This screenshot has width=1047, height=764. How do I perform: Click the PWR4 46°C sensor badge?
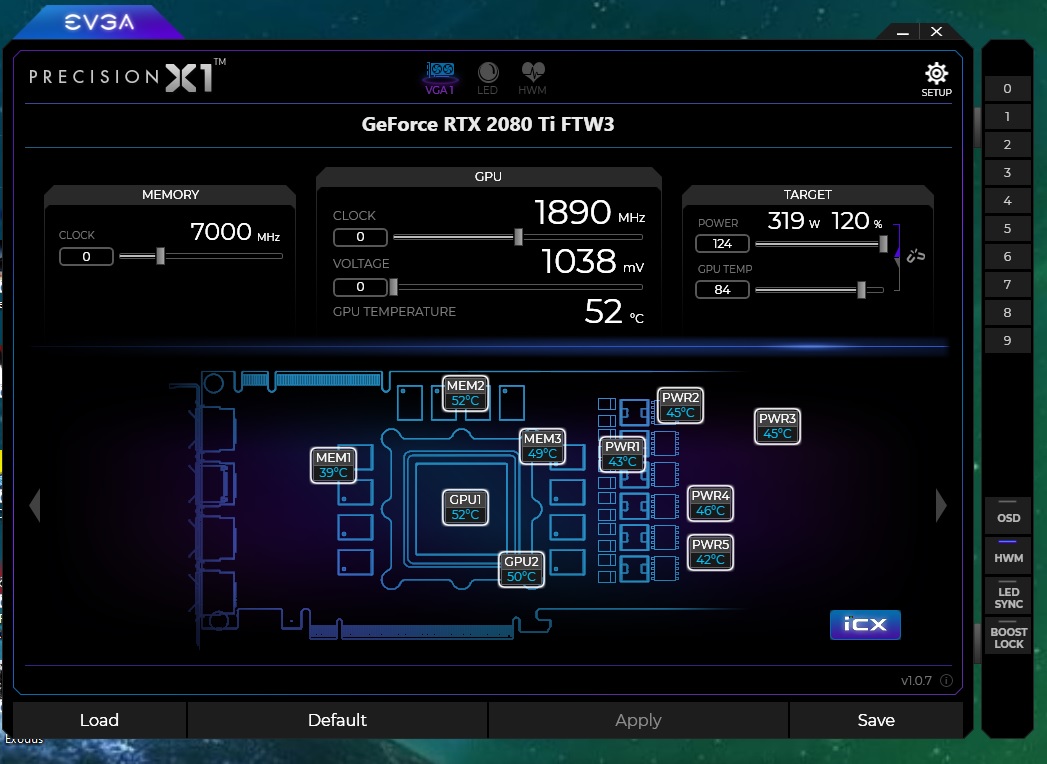click(710, 503)
